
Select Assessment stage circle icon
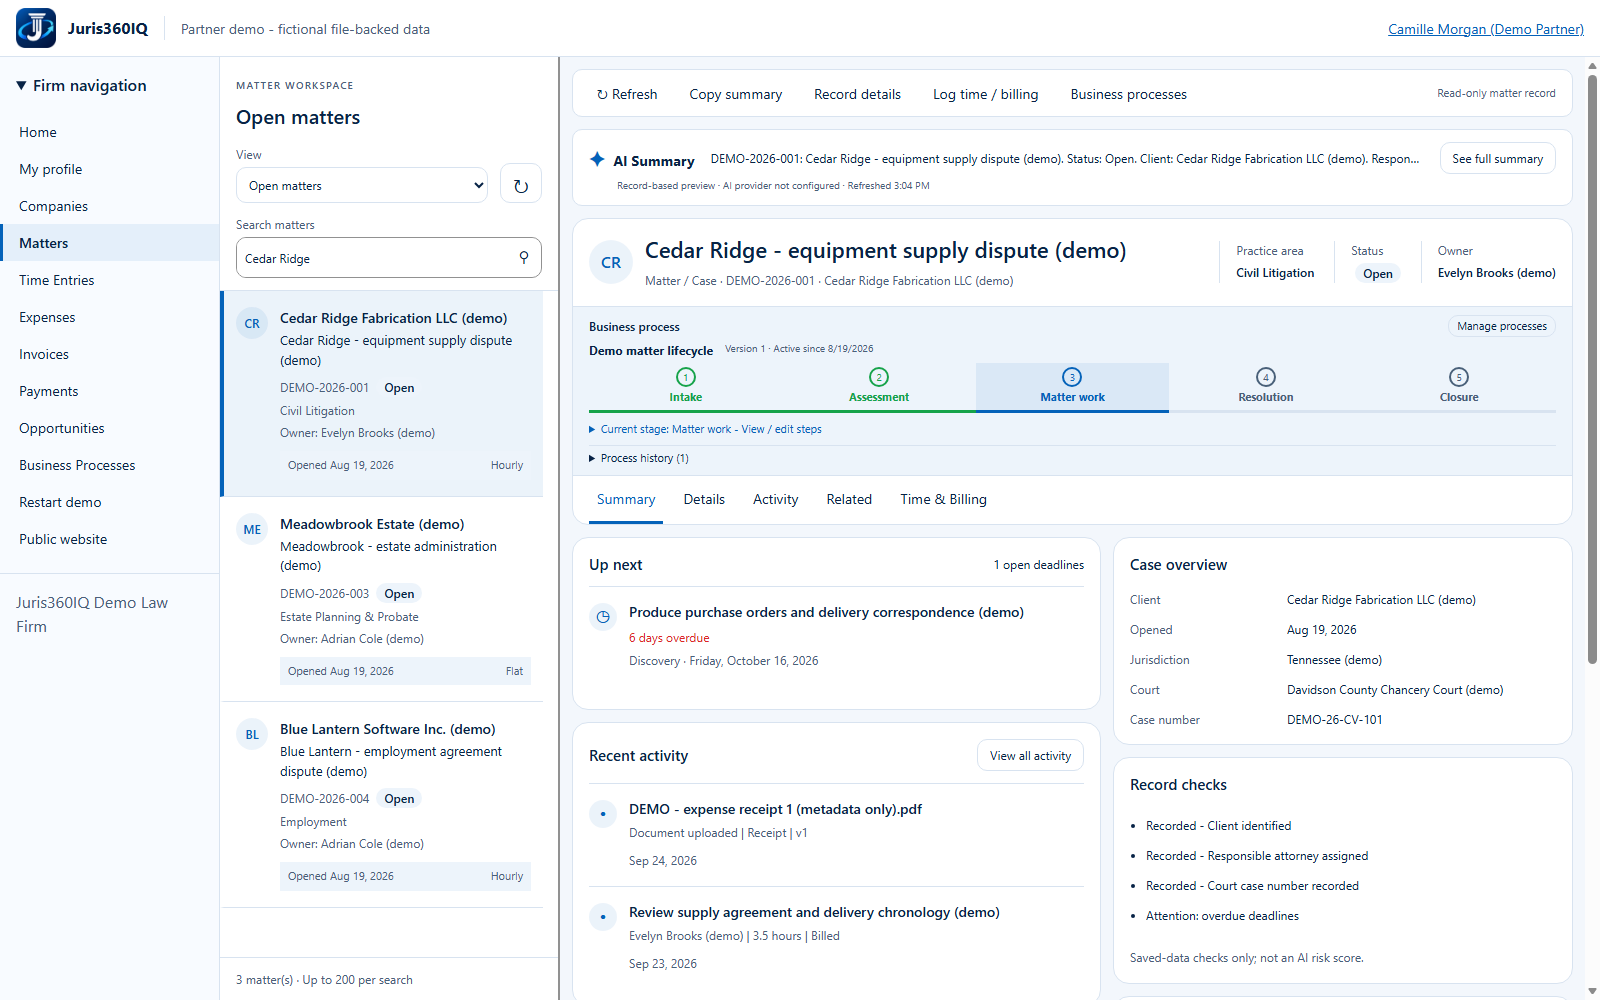coord(879,377)
